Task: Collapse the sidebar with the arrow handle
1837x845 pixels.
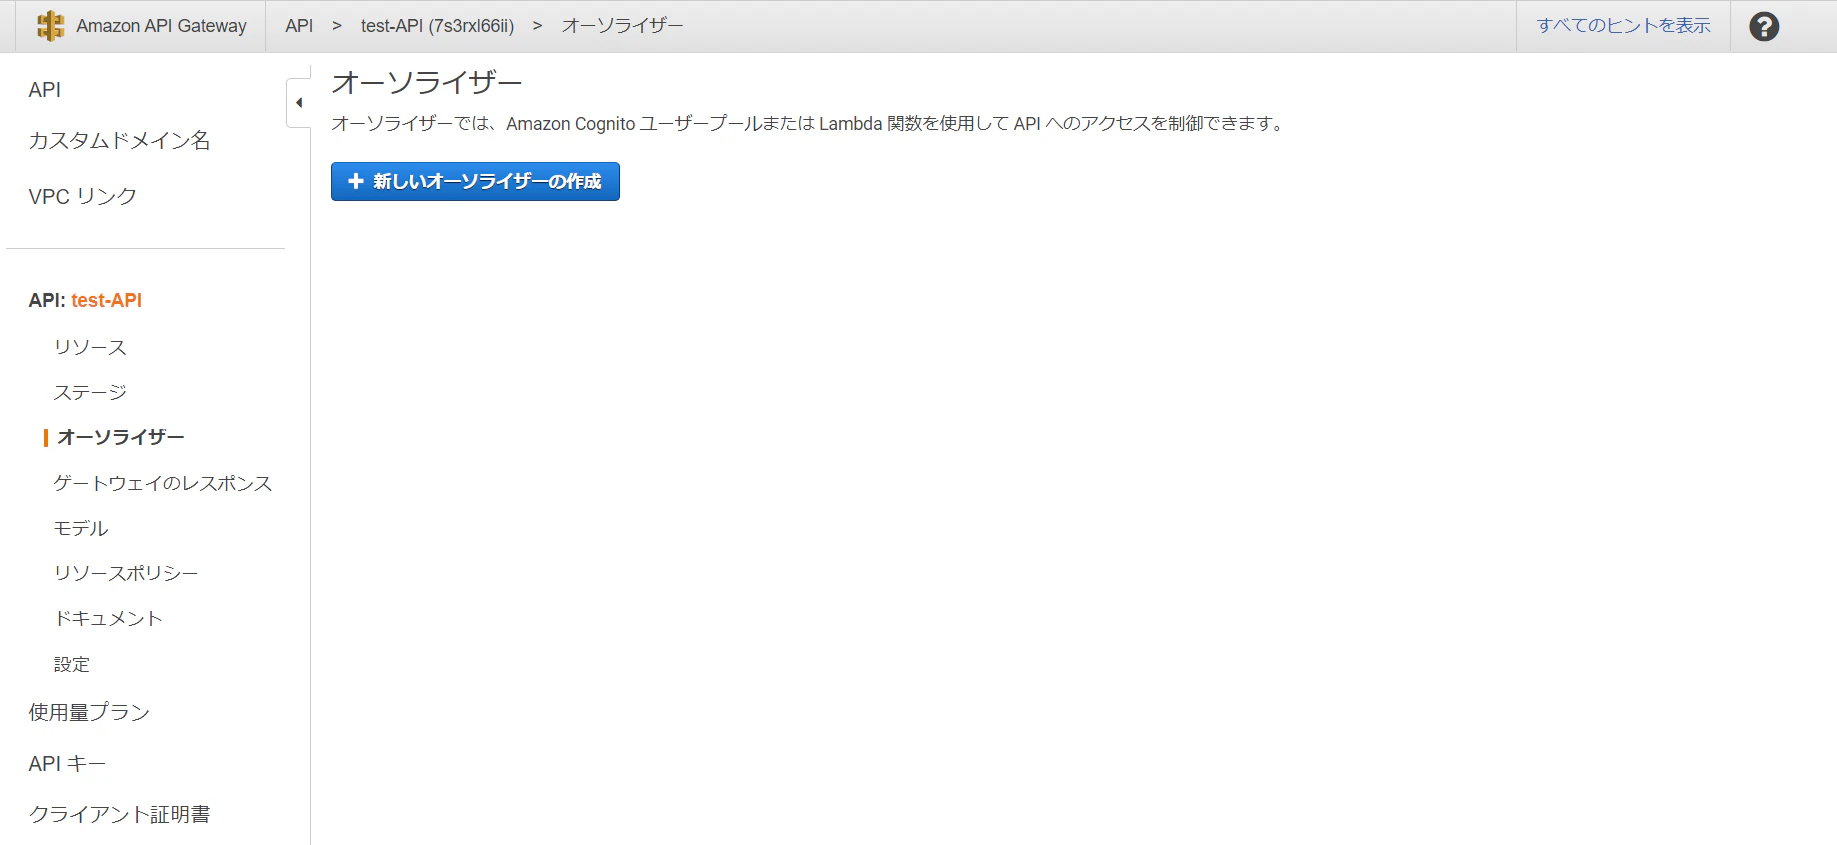Action: (298, 102)
